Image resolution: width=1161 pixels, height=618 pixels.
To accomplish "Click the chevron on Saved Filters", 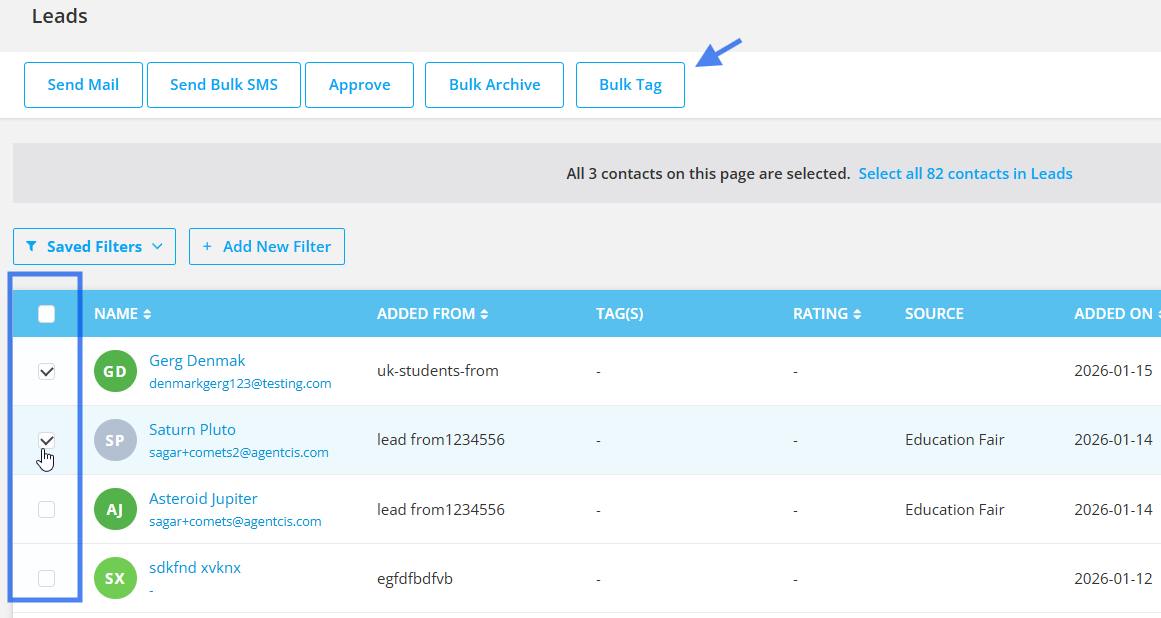I will click(x=157, y=246).
